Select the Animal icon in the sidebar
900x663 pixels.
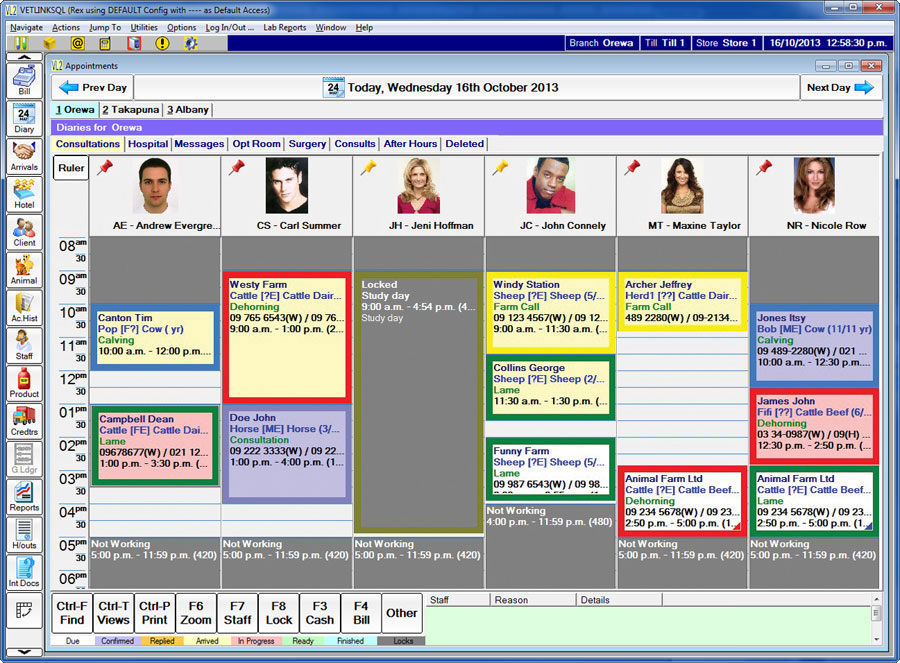[x=22, y=270]
